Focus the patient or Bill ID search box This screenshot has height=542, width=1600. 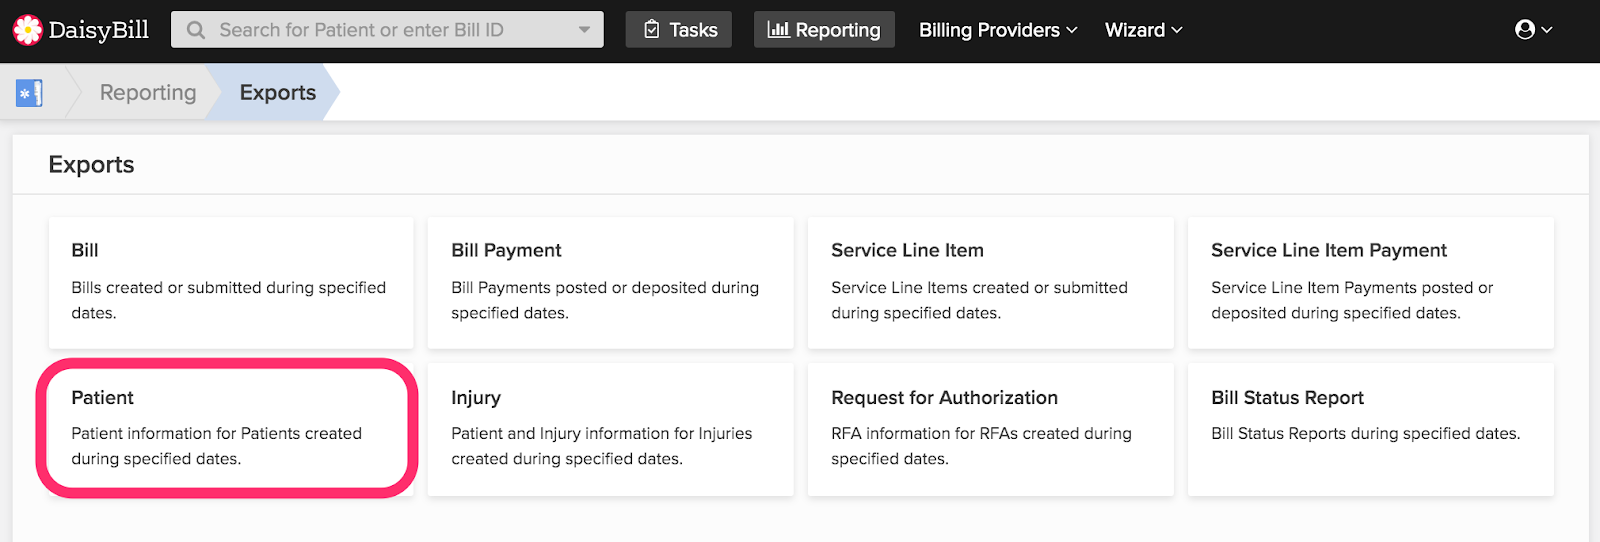point(387,30)
